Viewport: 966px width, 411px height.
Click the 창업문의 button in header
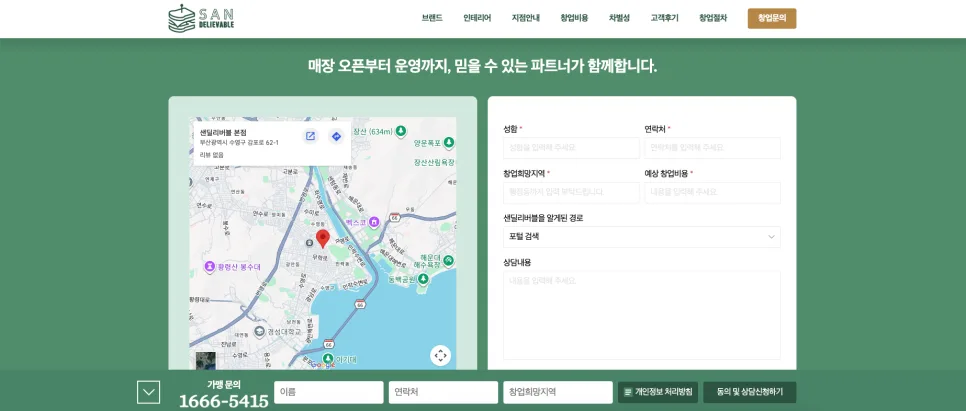click(x=772, y=18)
